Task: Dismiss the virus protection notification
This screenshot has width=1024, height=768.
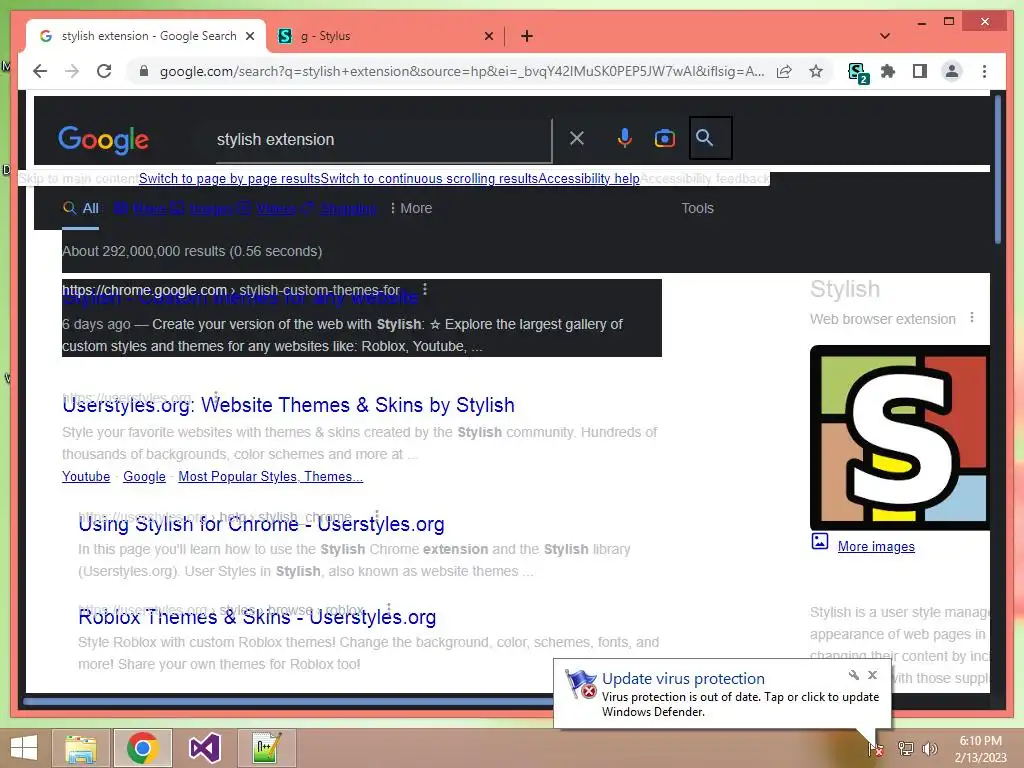Action: click(x=872, y=675)
